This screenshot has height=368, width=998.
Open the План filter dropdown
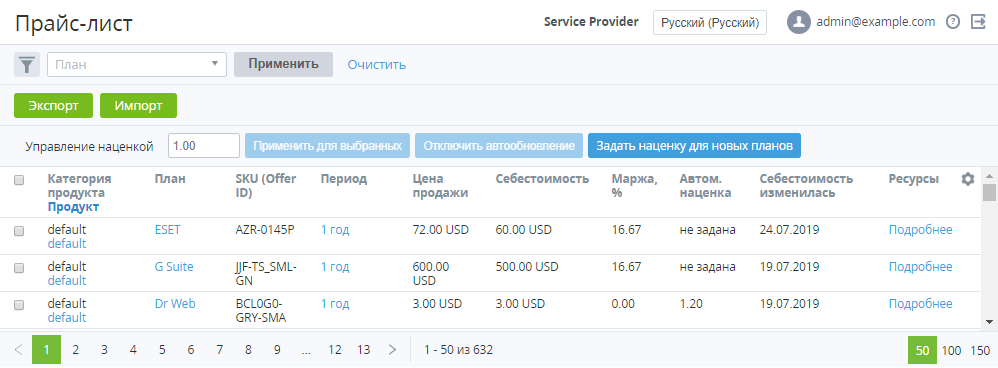pos(137,64)
